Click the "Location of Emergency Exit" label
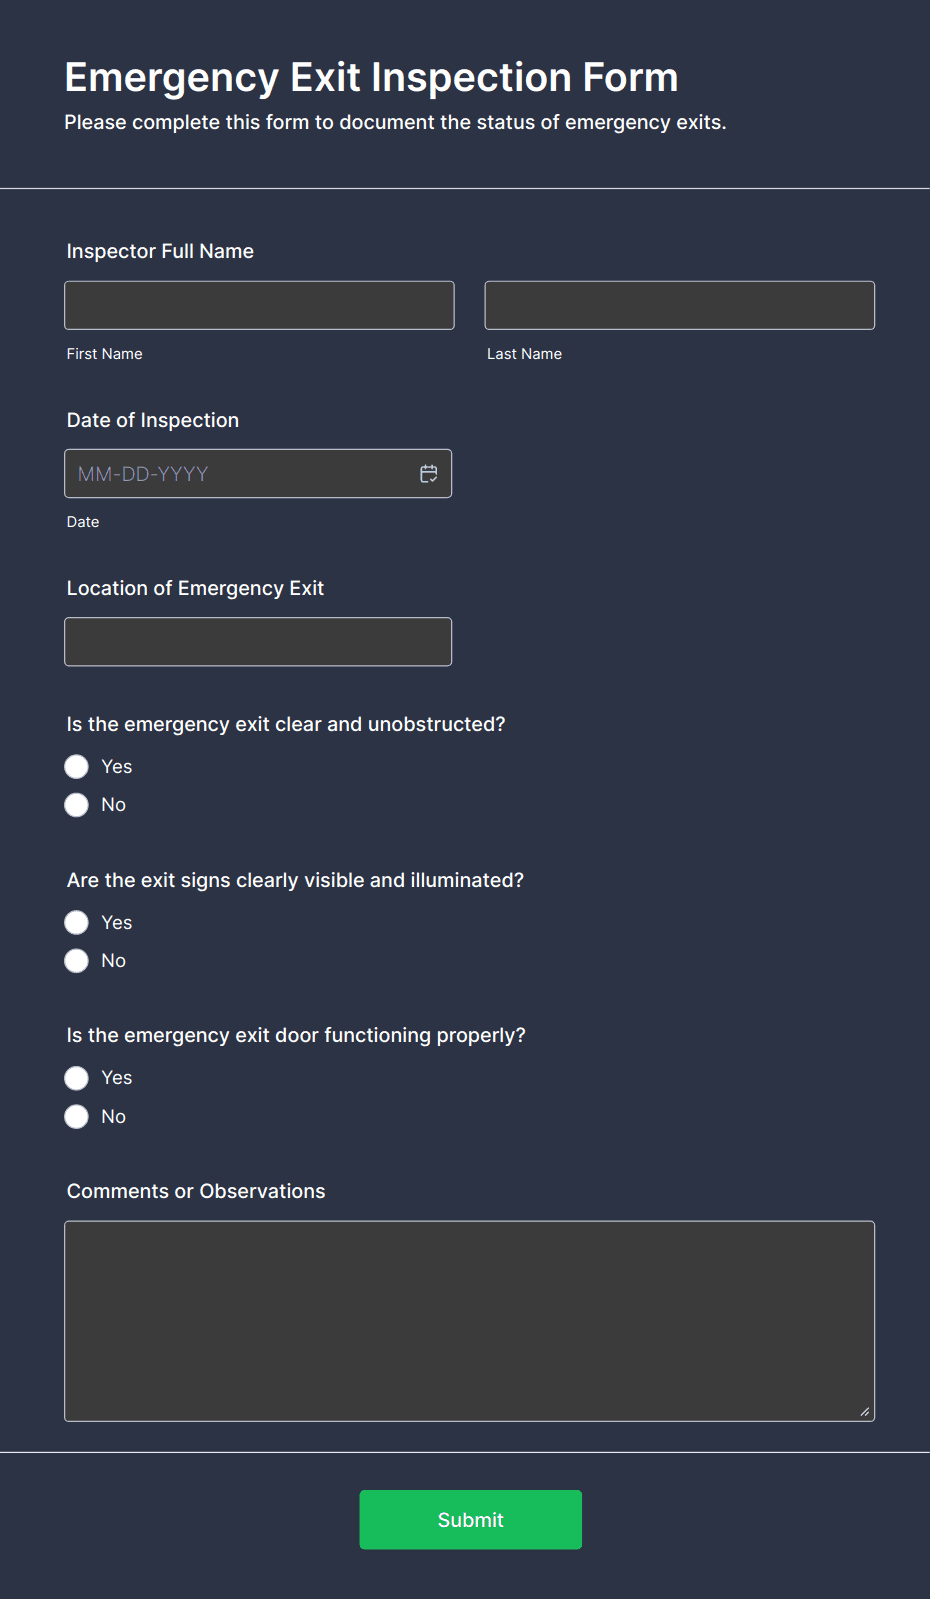This screenshot has width=930, height=1599. tap(195, 588)
